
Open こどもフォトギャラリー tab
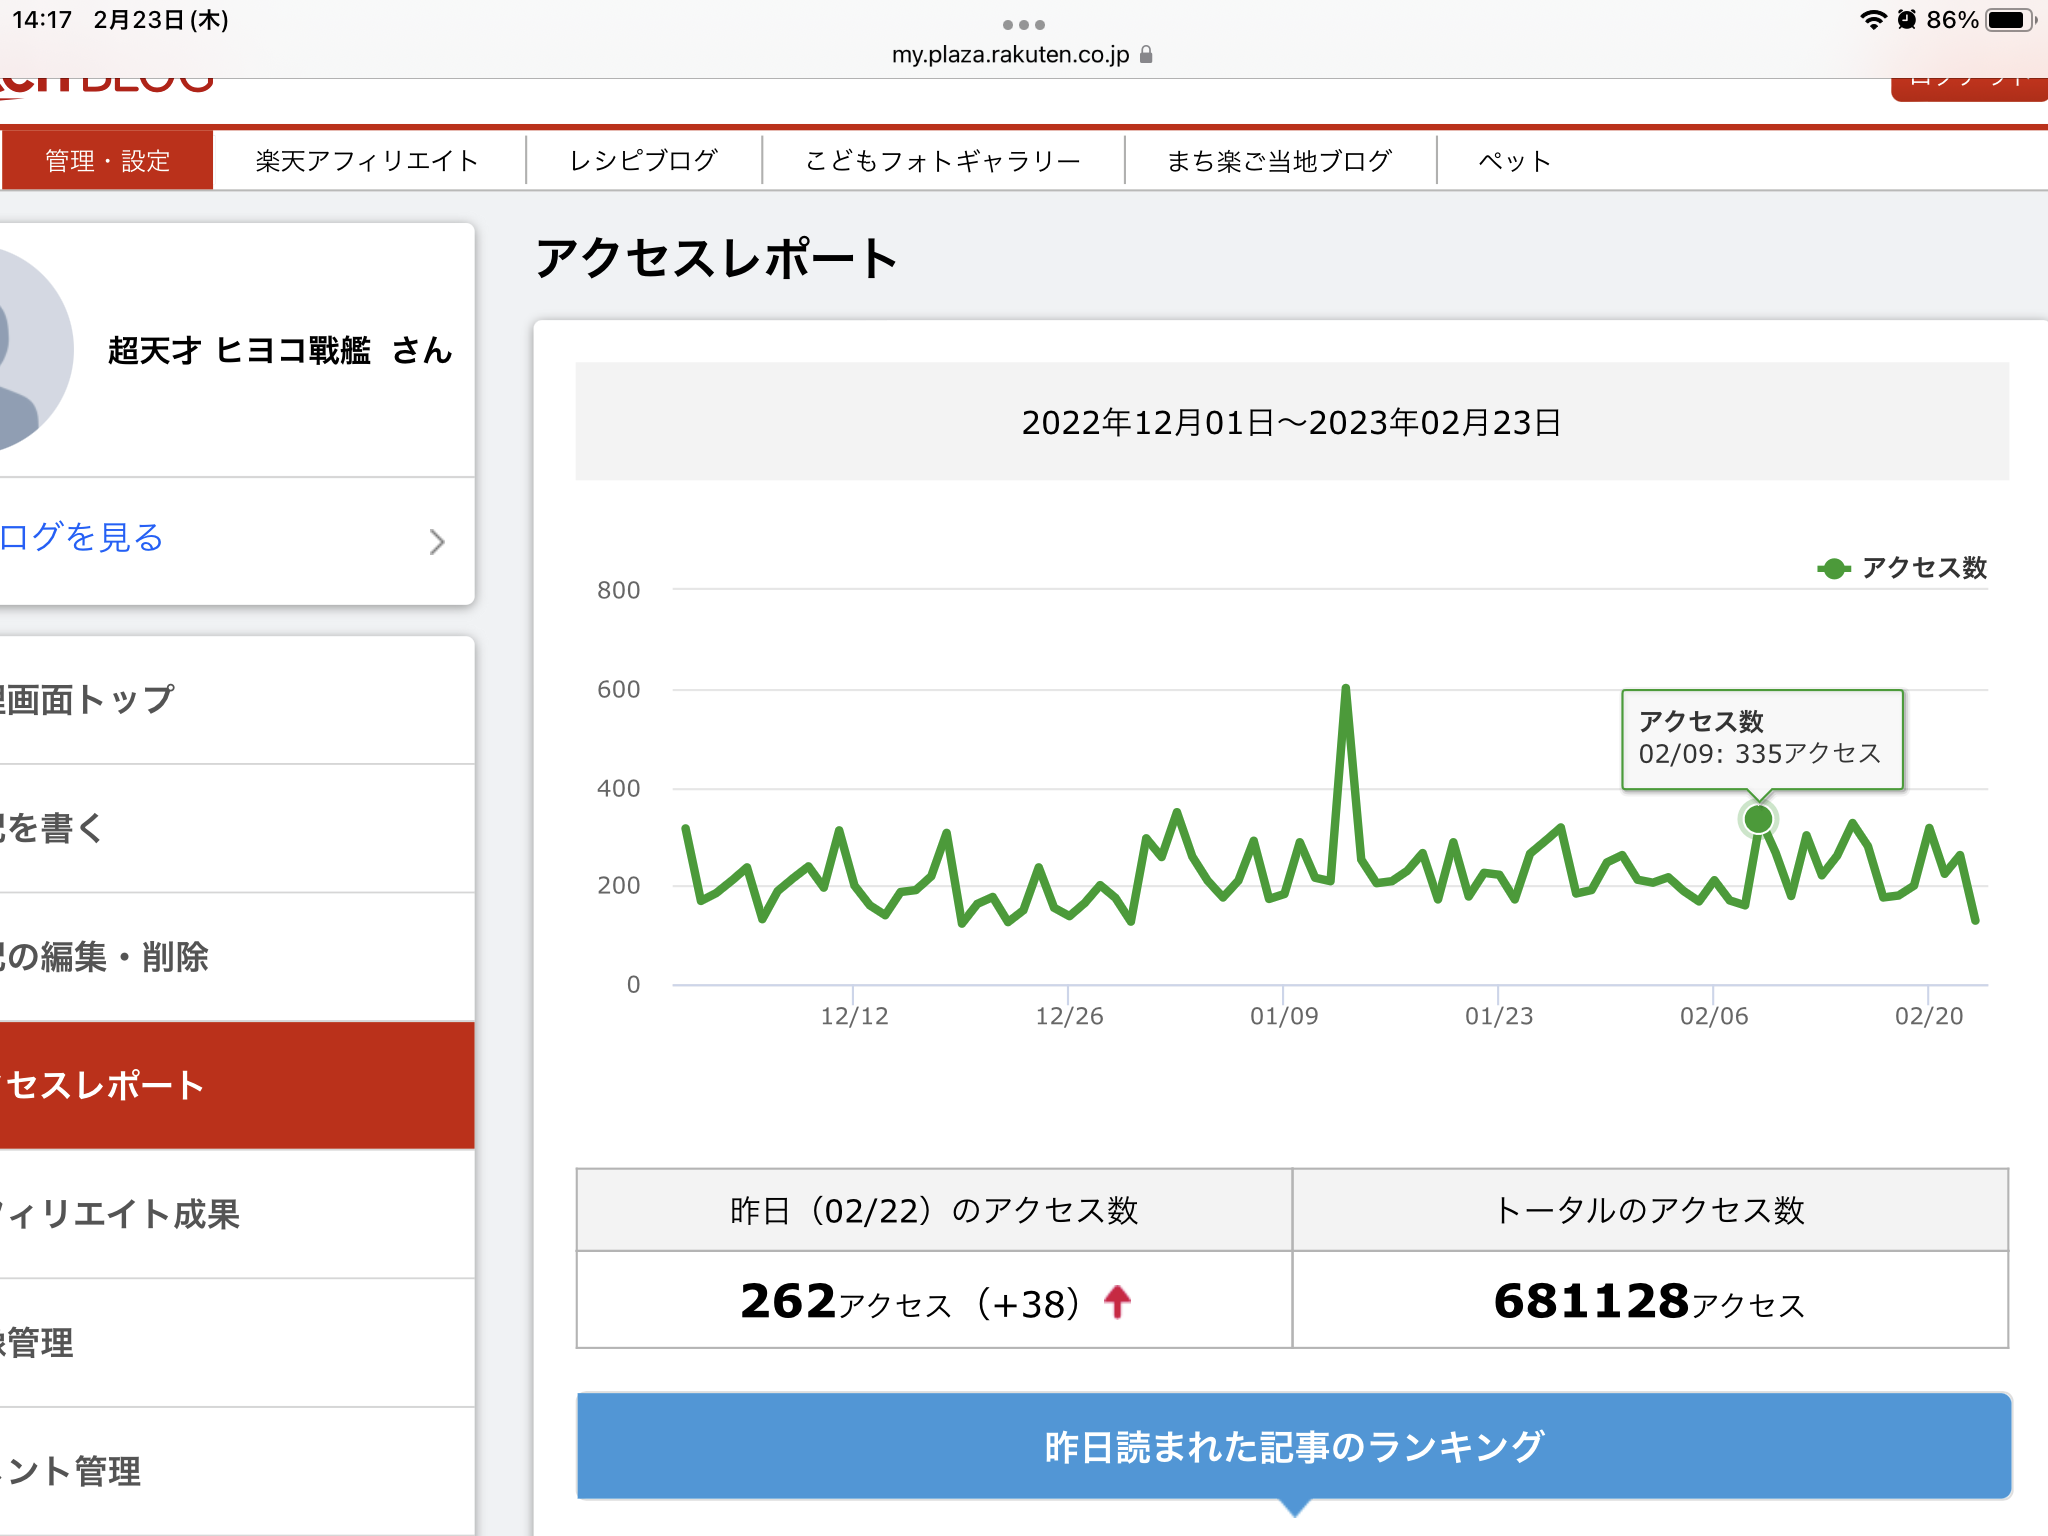pyautogui.click(x=942, y=161)
